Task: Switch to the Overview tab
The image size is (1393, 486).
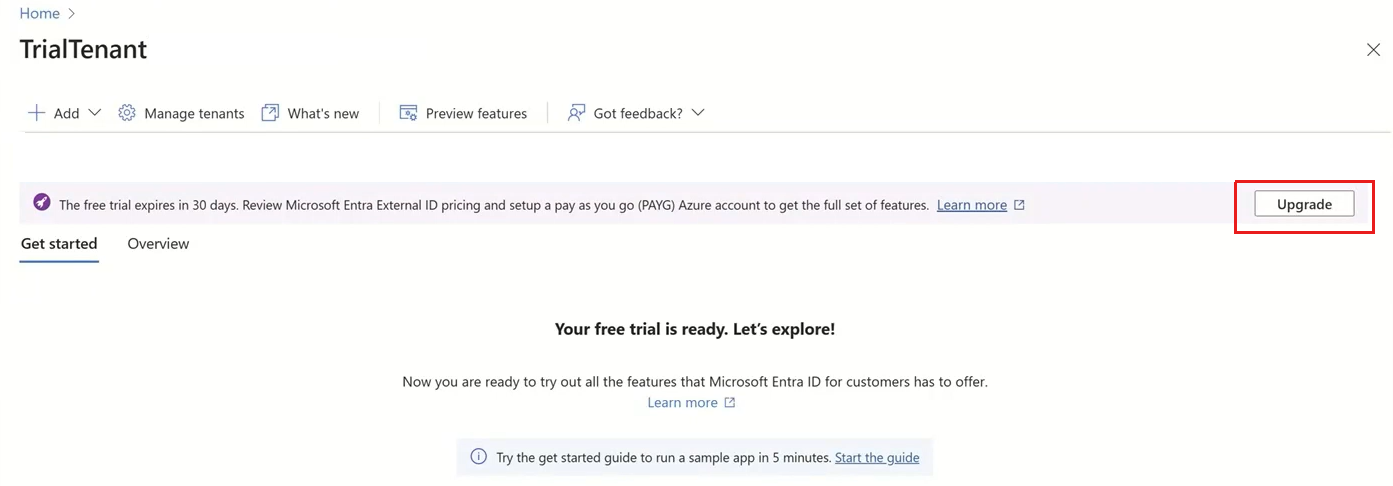Action: 158,244
